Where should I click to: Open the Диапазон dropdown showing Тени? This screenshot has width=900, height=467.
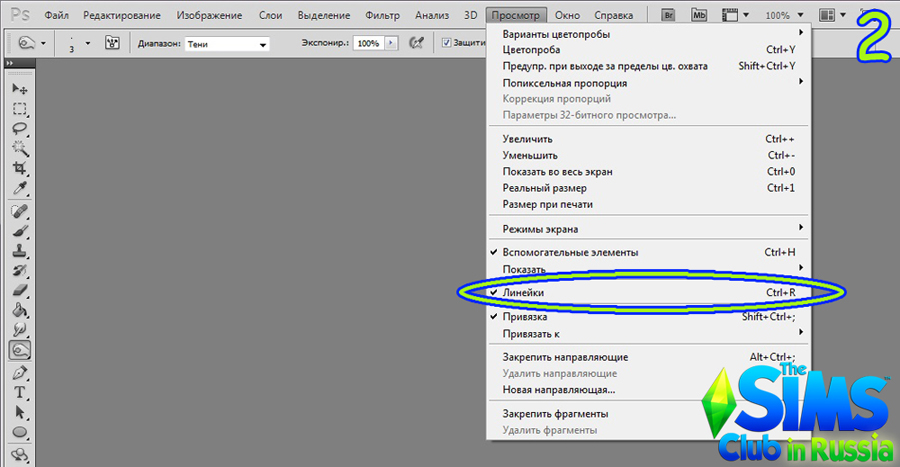[x=226, y=44]
